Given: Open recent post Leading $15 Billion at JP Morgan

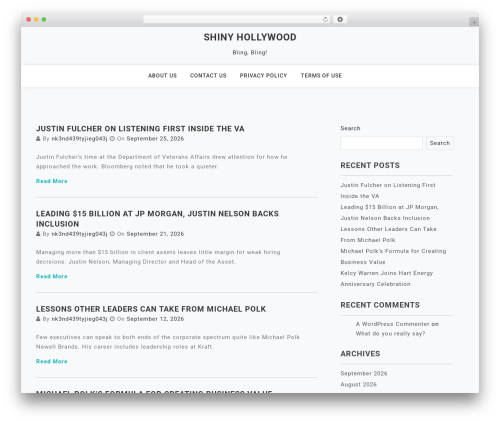Looking at the screenshot, I should coord(389,213).
